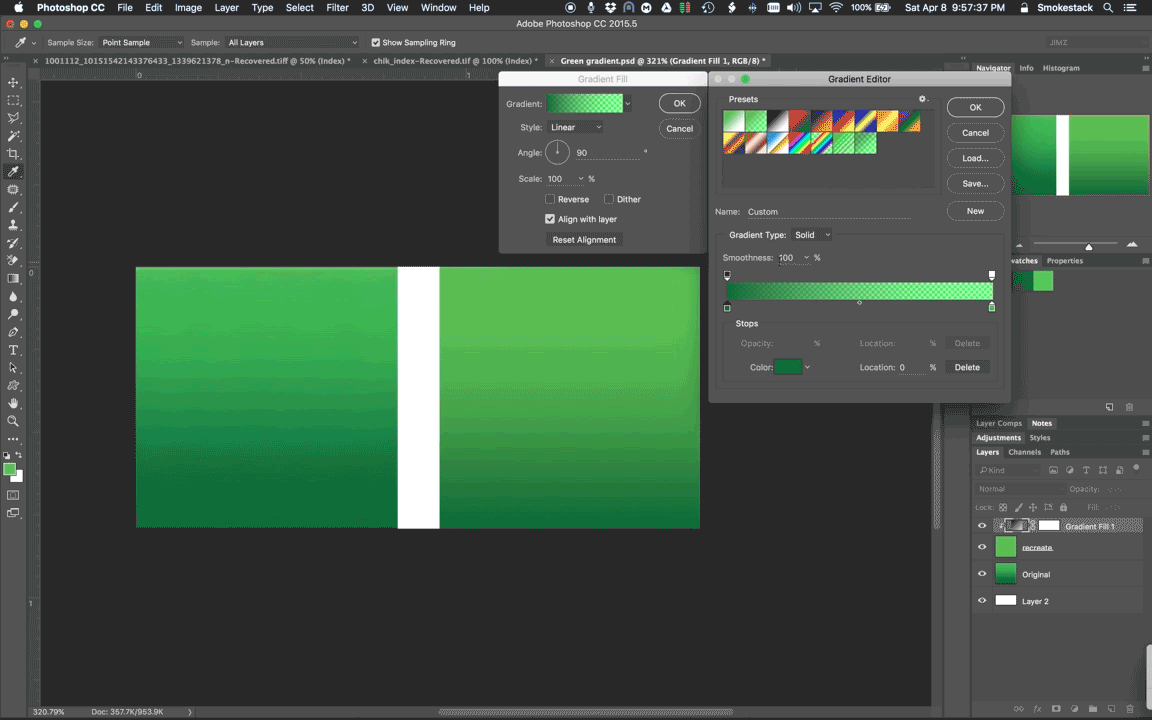
Task: Click the dark green stop color swatch
Action: pos(788,367)
